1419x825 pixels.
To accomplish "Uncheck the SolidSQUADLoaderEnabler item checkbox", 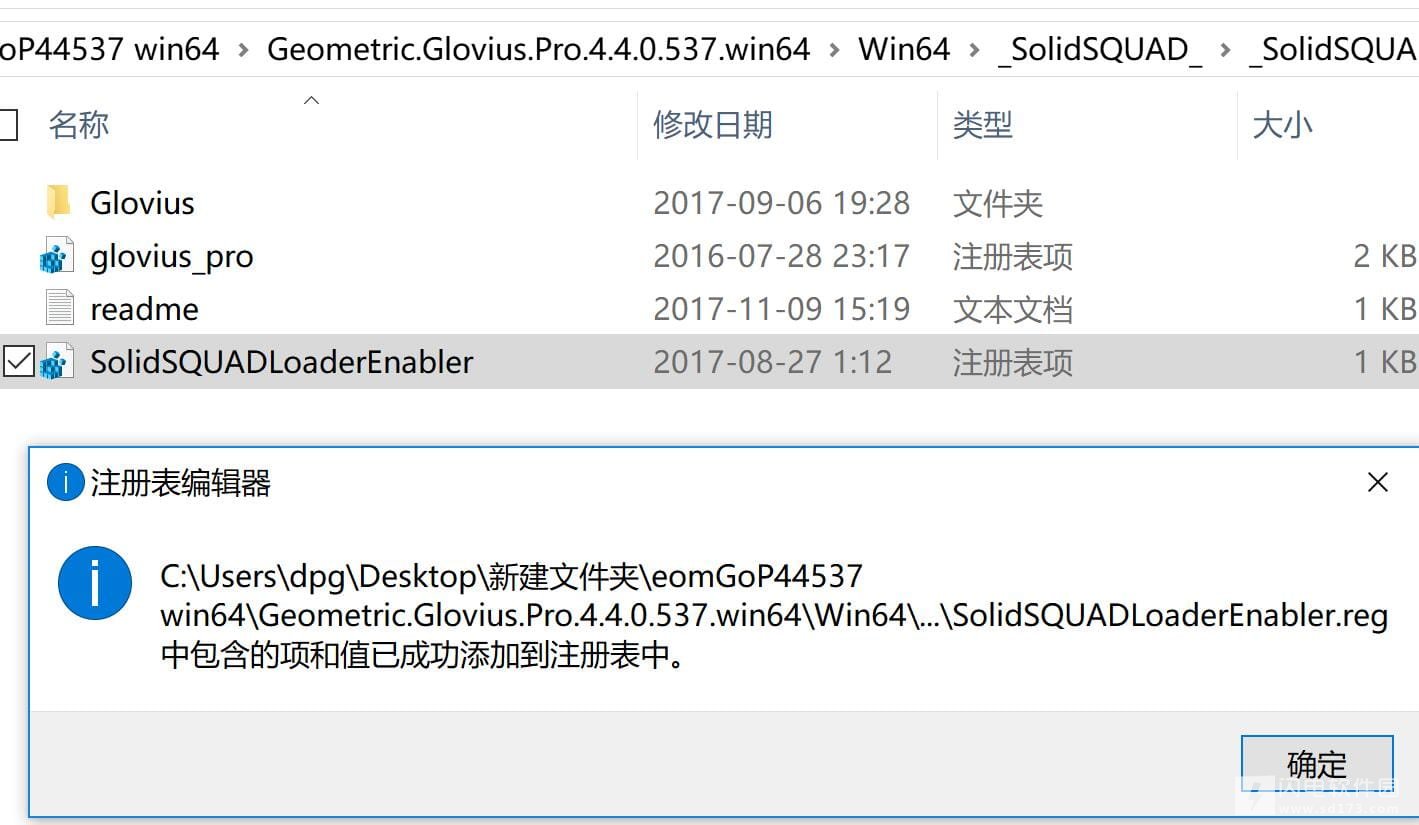I will tap(18, 361).
